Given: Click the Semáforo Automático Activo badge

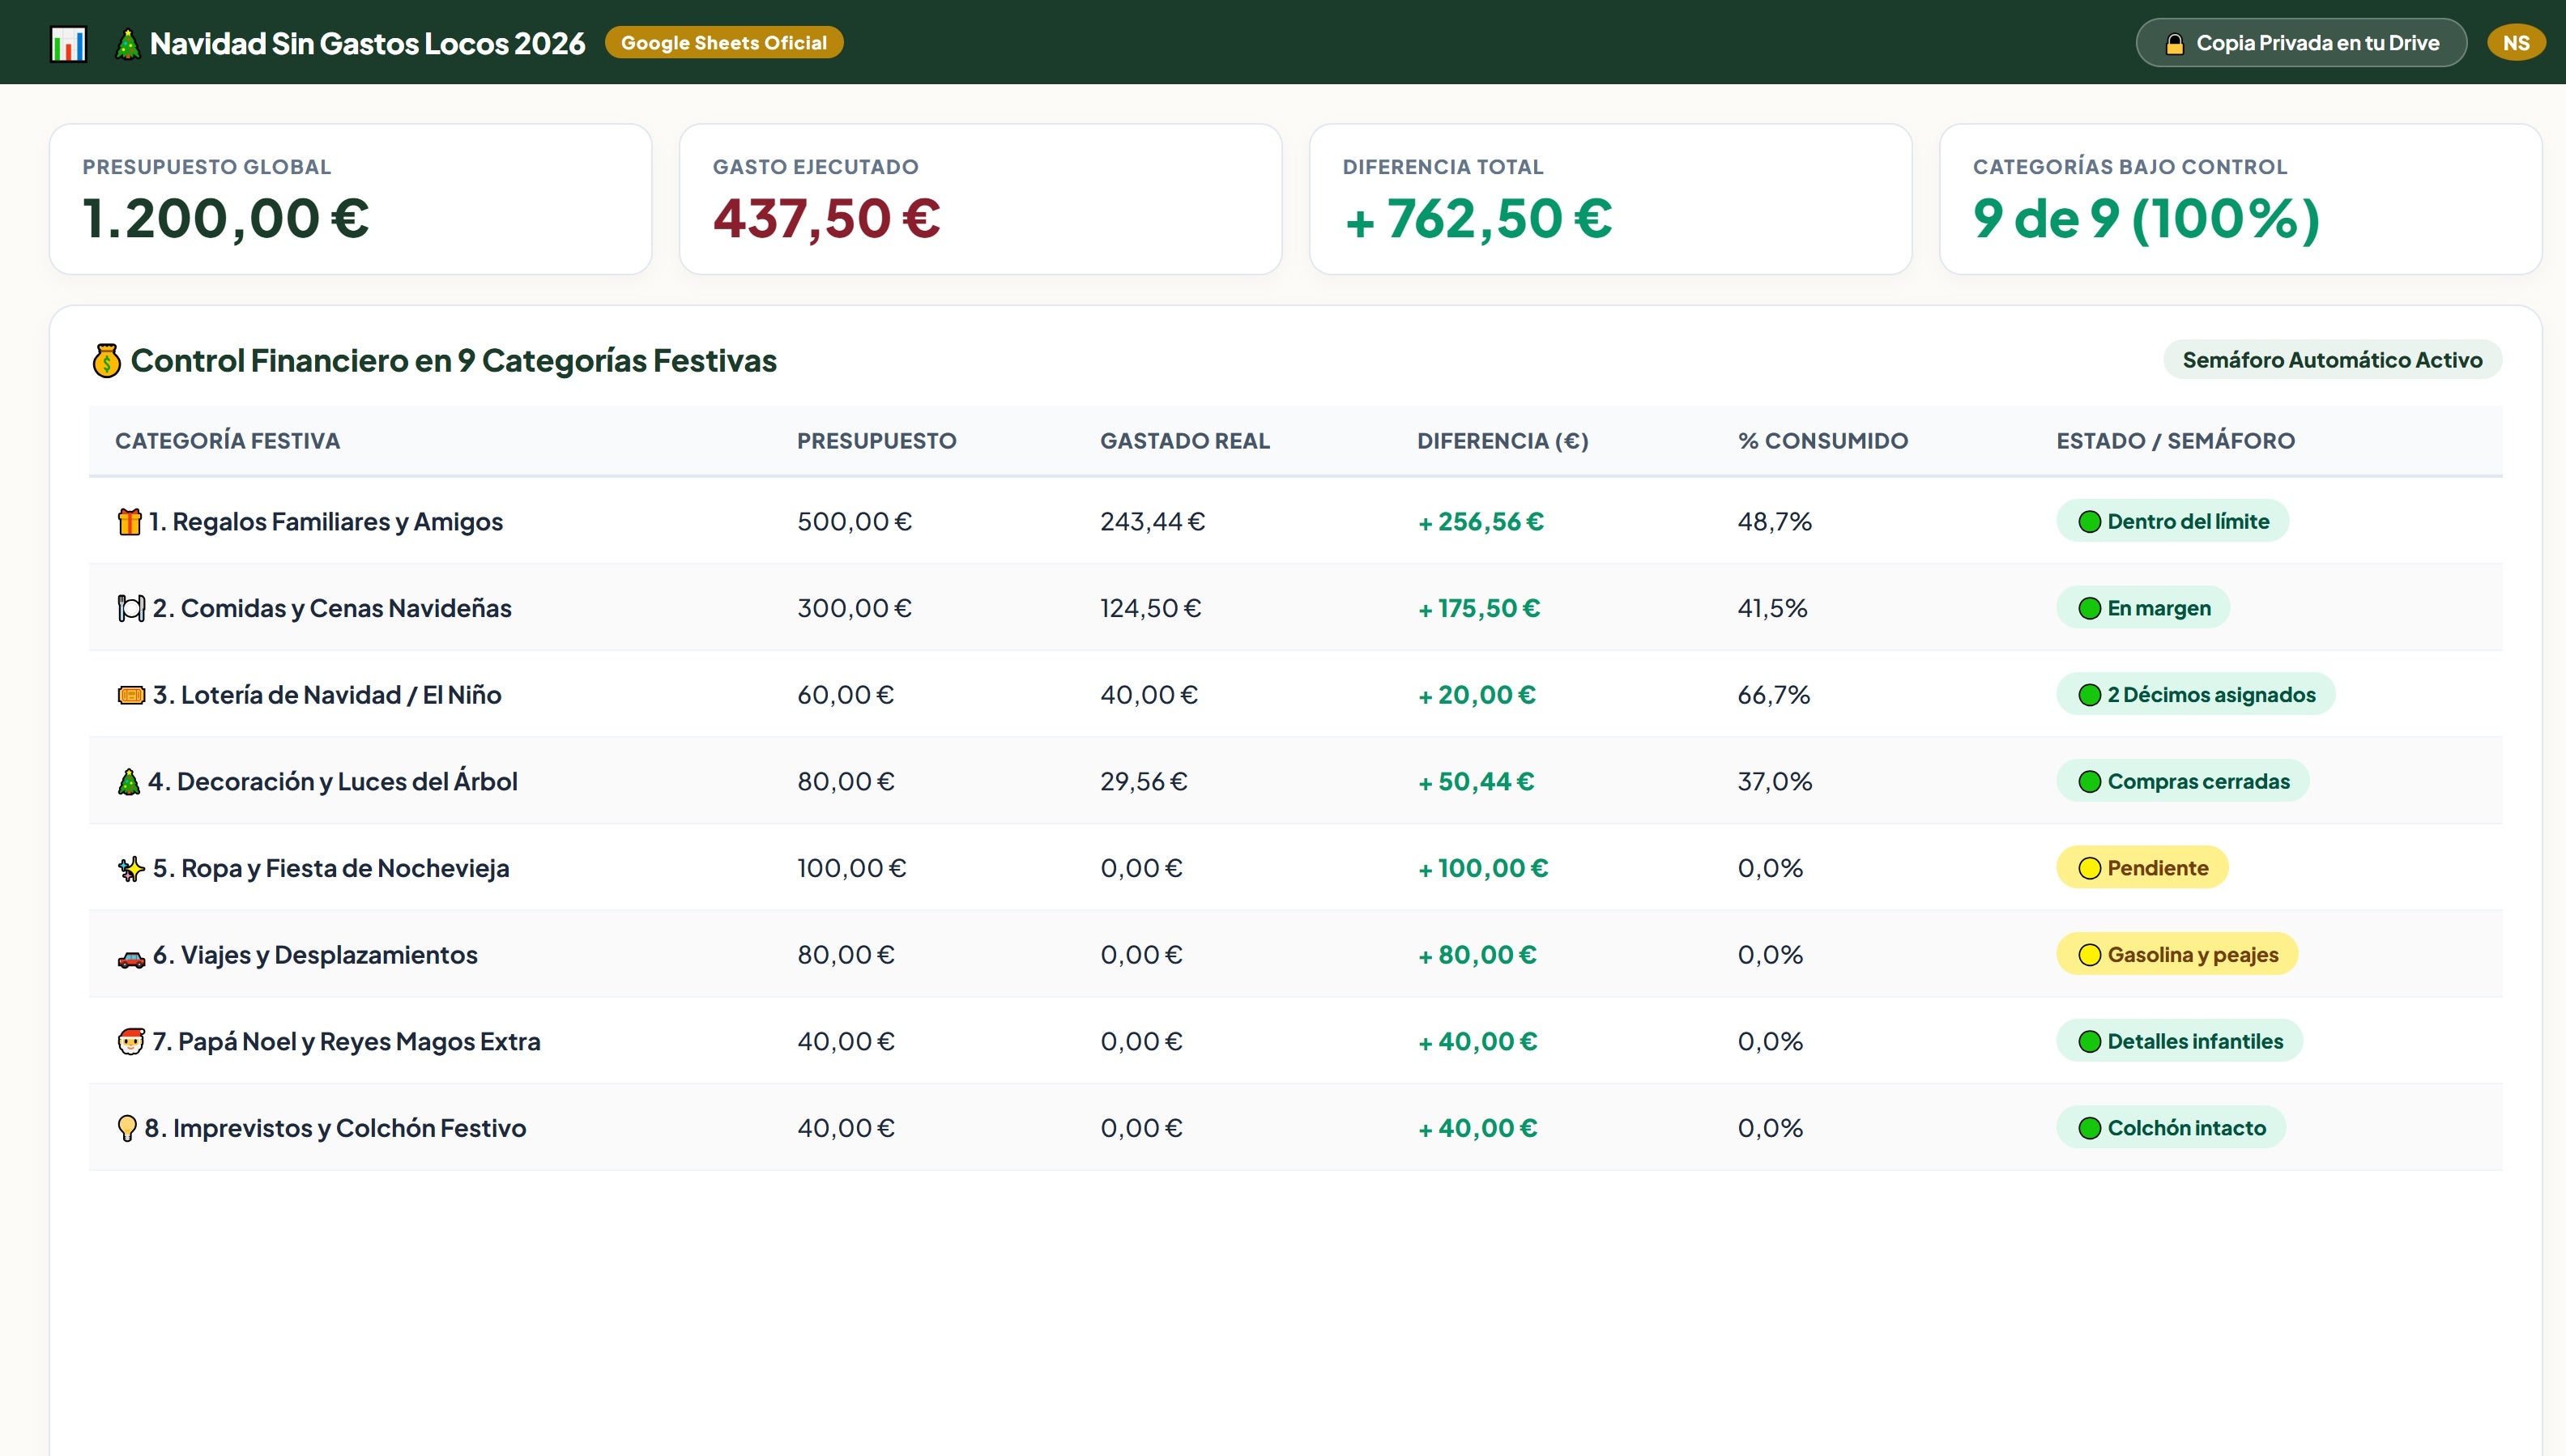Looking at the screenshot, I should 2332,360.
